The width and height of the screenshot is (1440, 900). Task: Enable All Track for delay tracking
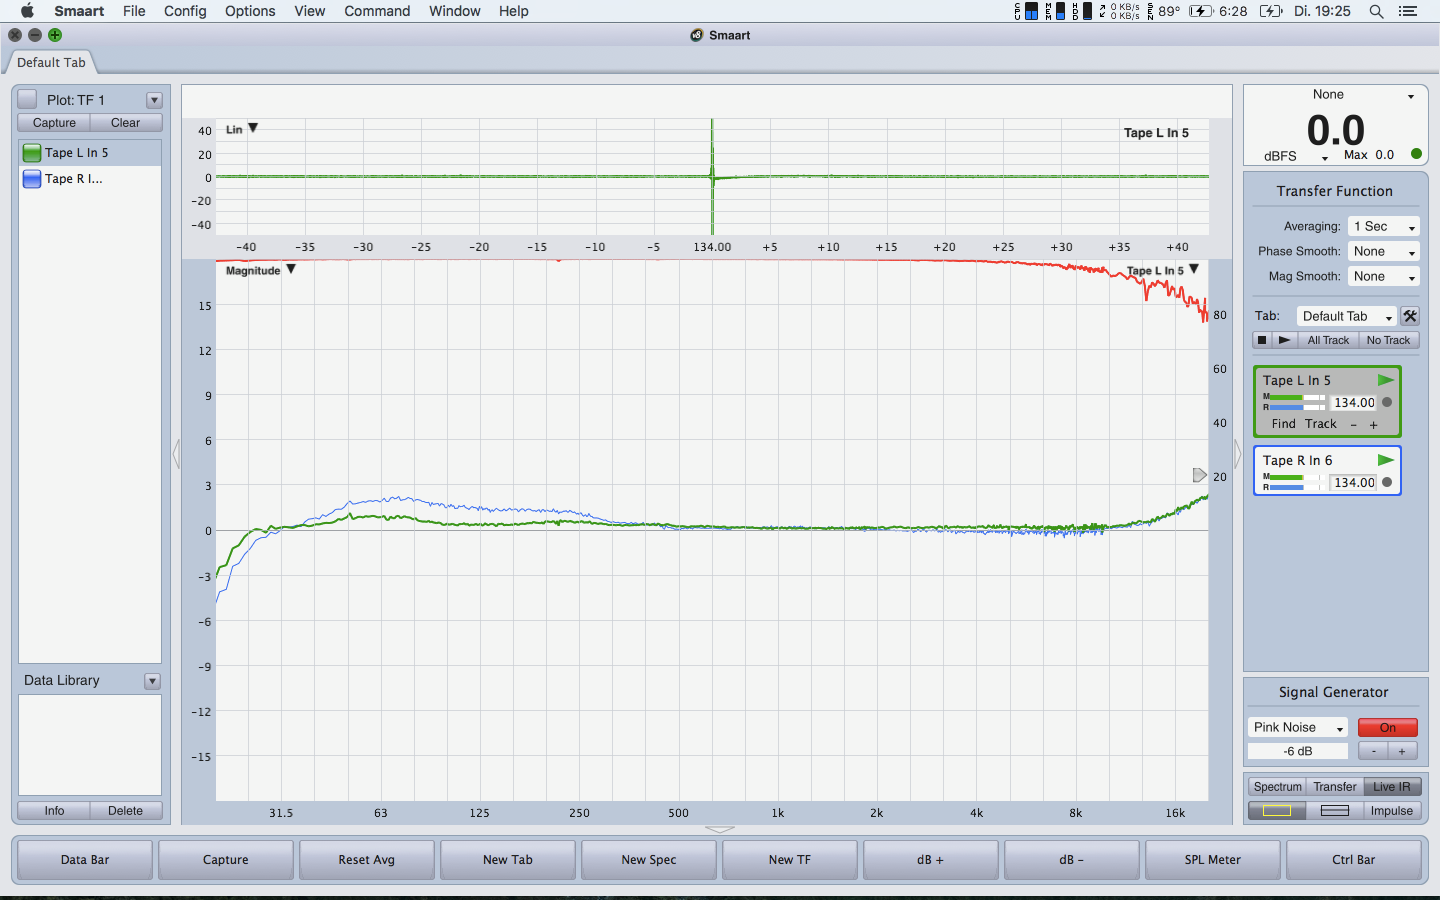[1328, 340]
